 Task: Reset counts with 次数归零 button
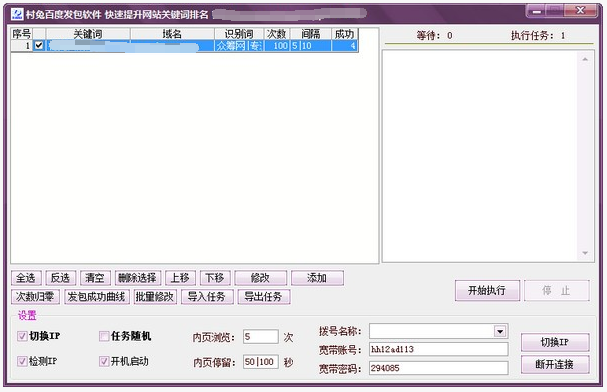(x=35, y=297)
